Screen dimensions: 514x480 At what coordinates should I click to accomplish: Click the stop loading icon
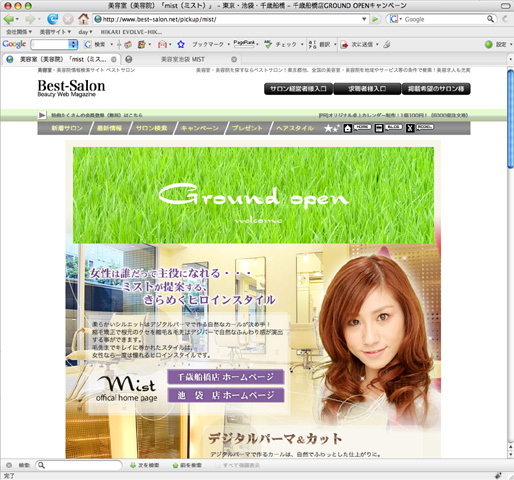coord(68,19)
